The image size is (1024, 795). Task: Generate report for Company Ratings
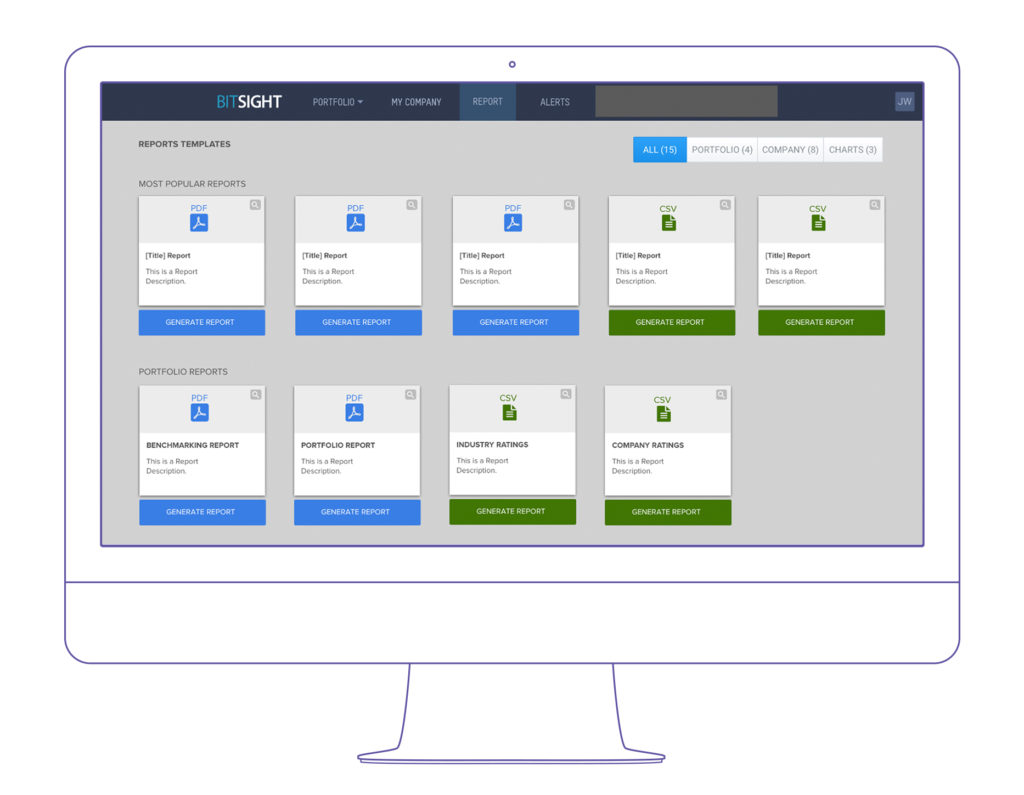[x=667, y=512]
